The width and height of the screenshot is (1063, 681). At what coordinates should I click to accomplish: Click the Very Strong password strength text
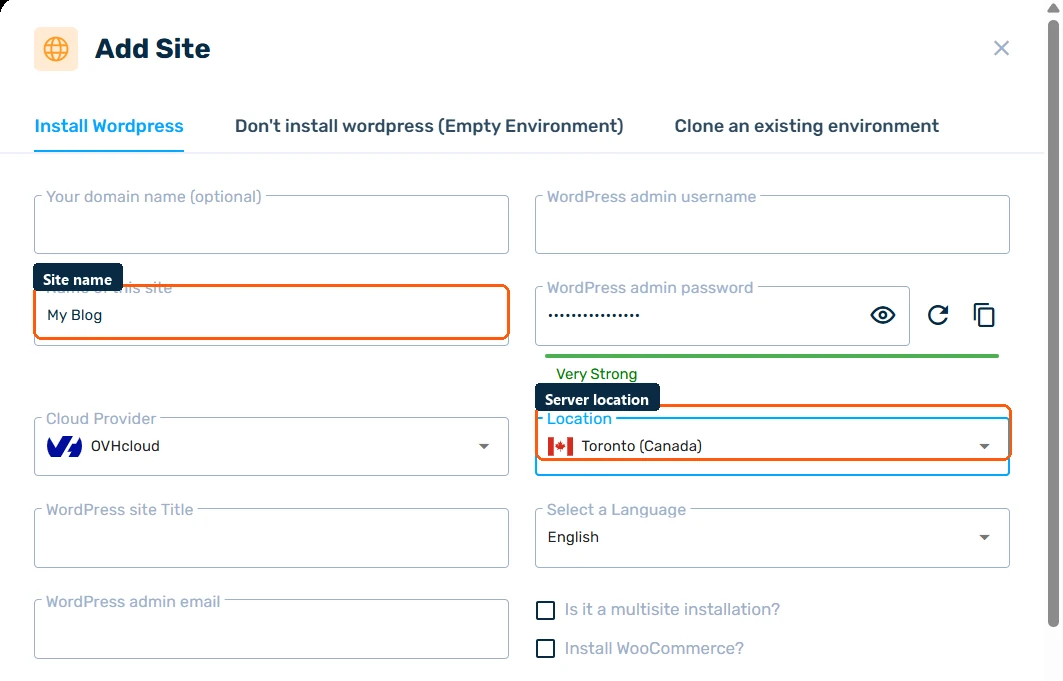click(597, 374)
